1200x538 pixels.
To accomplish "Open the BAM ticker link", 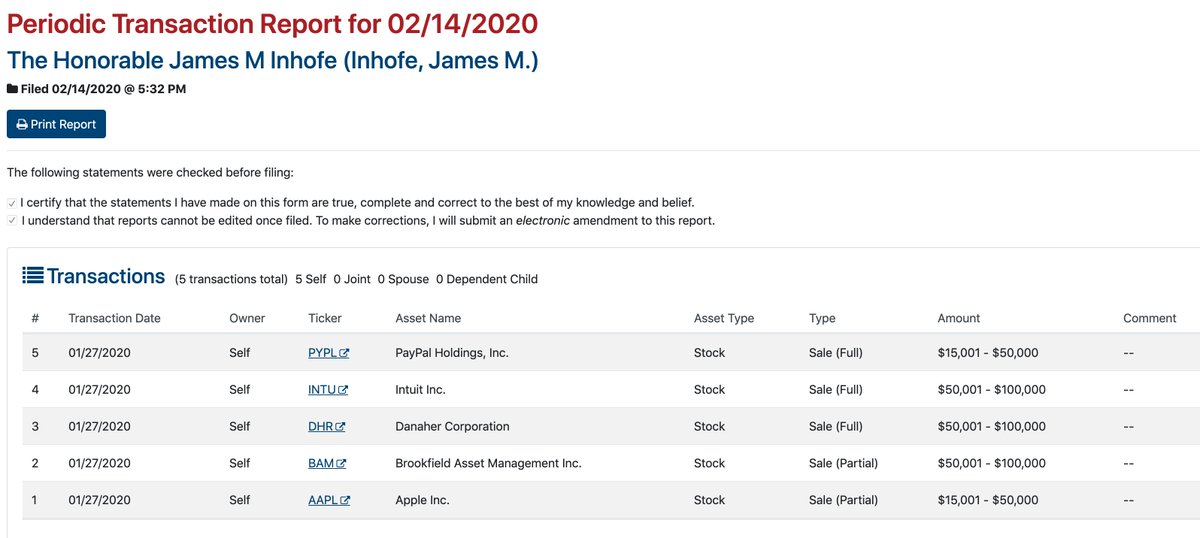I will click(x=327, y=463).
